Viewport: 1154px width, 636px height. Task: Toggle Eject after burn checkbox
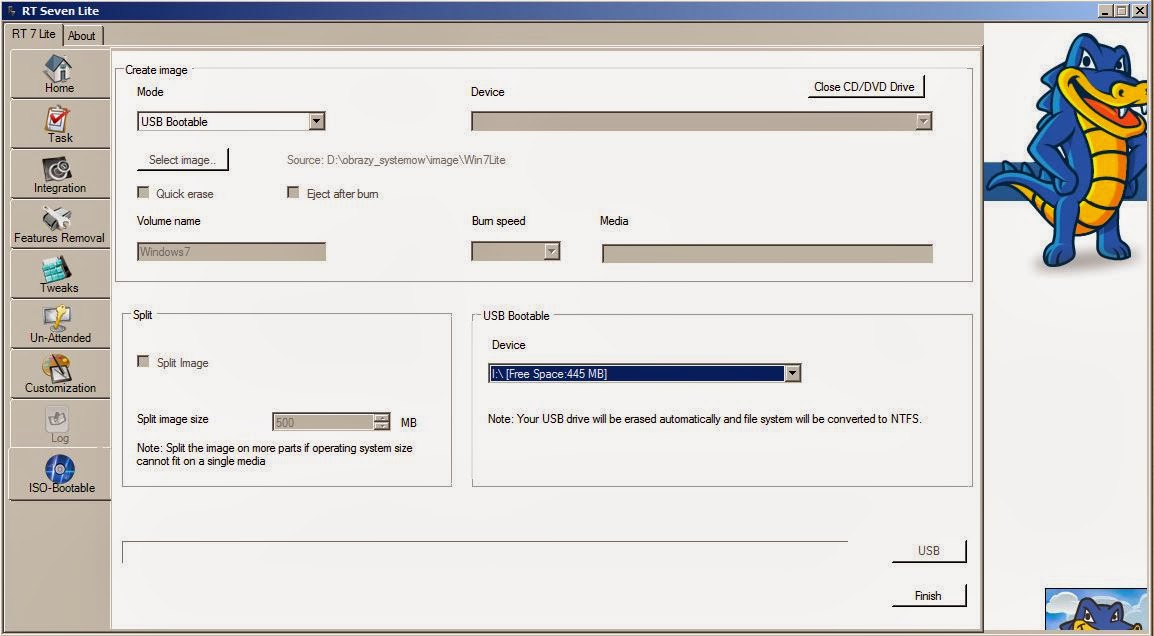293,193
